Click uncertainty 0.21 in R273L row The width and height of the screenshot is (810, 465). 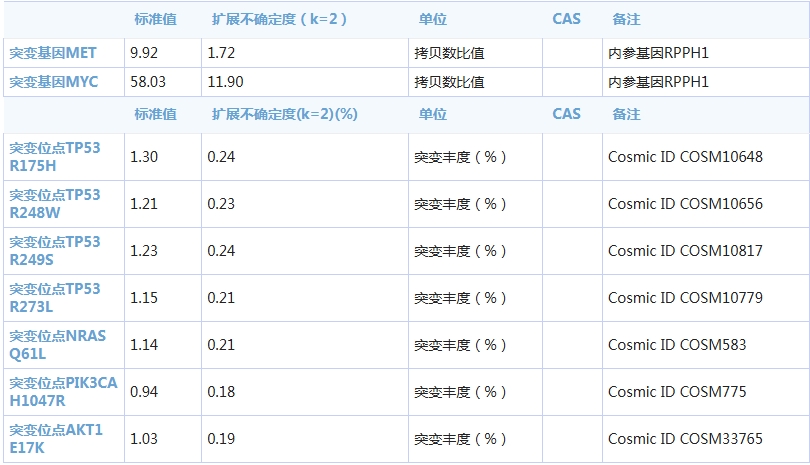tap(221, 298)
